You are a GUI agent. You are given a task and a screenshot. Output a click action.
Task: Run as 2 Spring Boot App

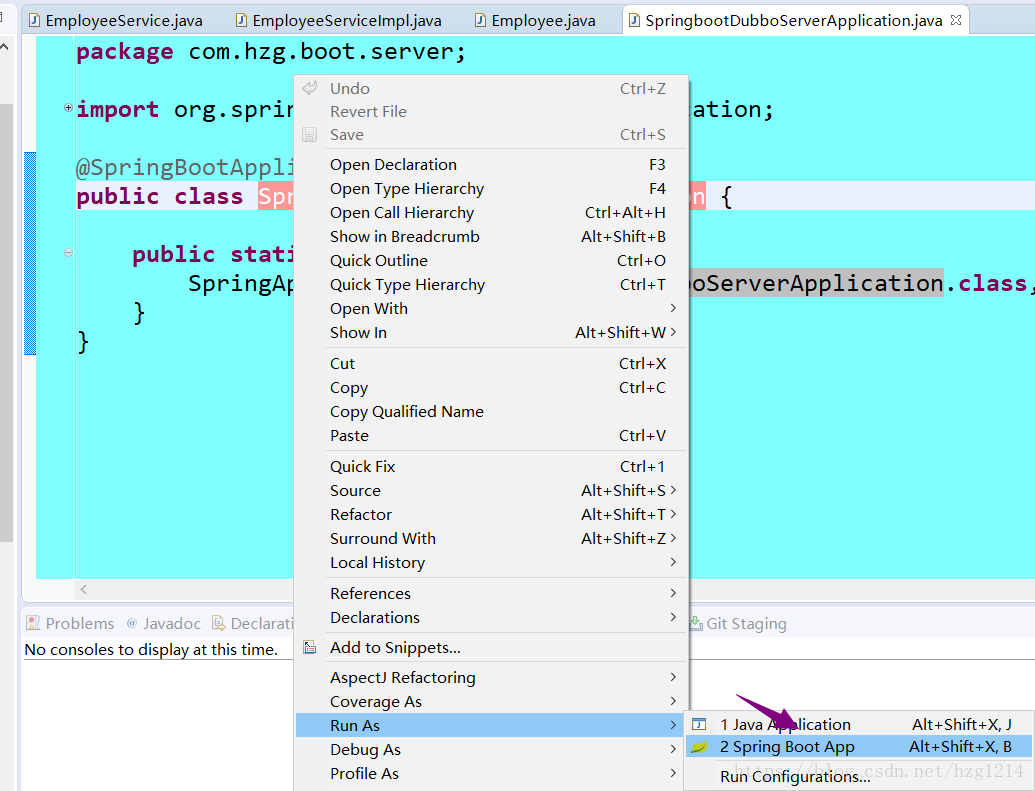pyautogui.click(x=859, y=747)
